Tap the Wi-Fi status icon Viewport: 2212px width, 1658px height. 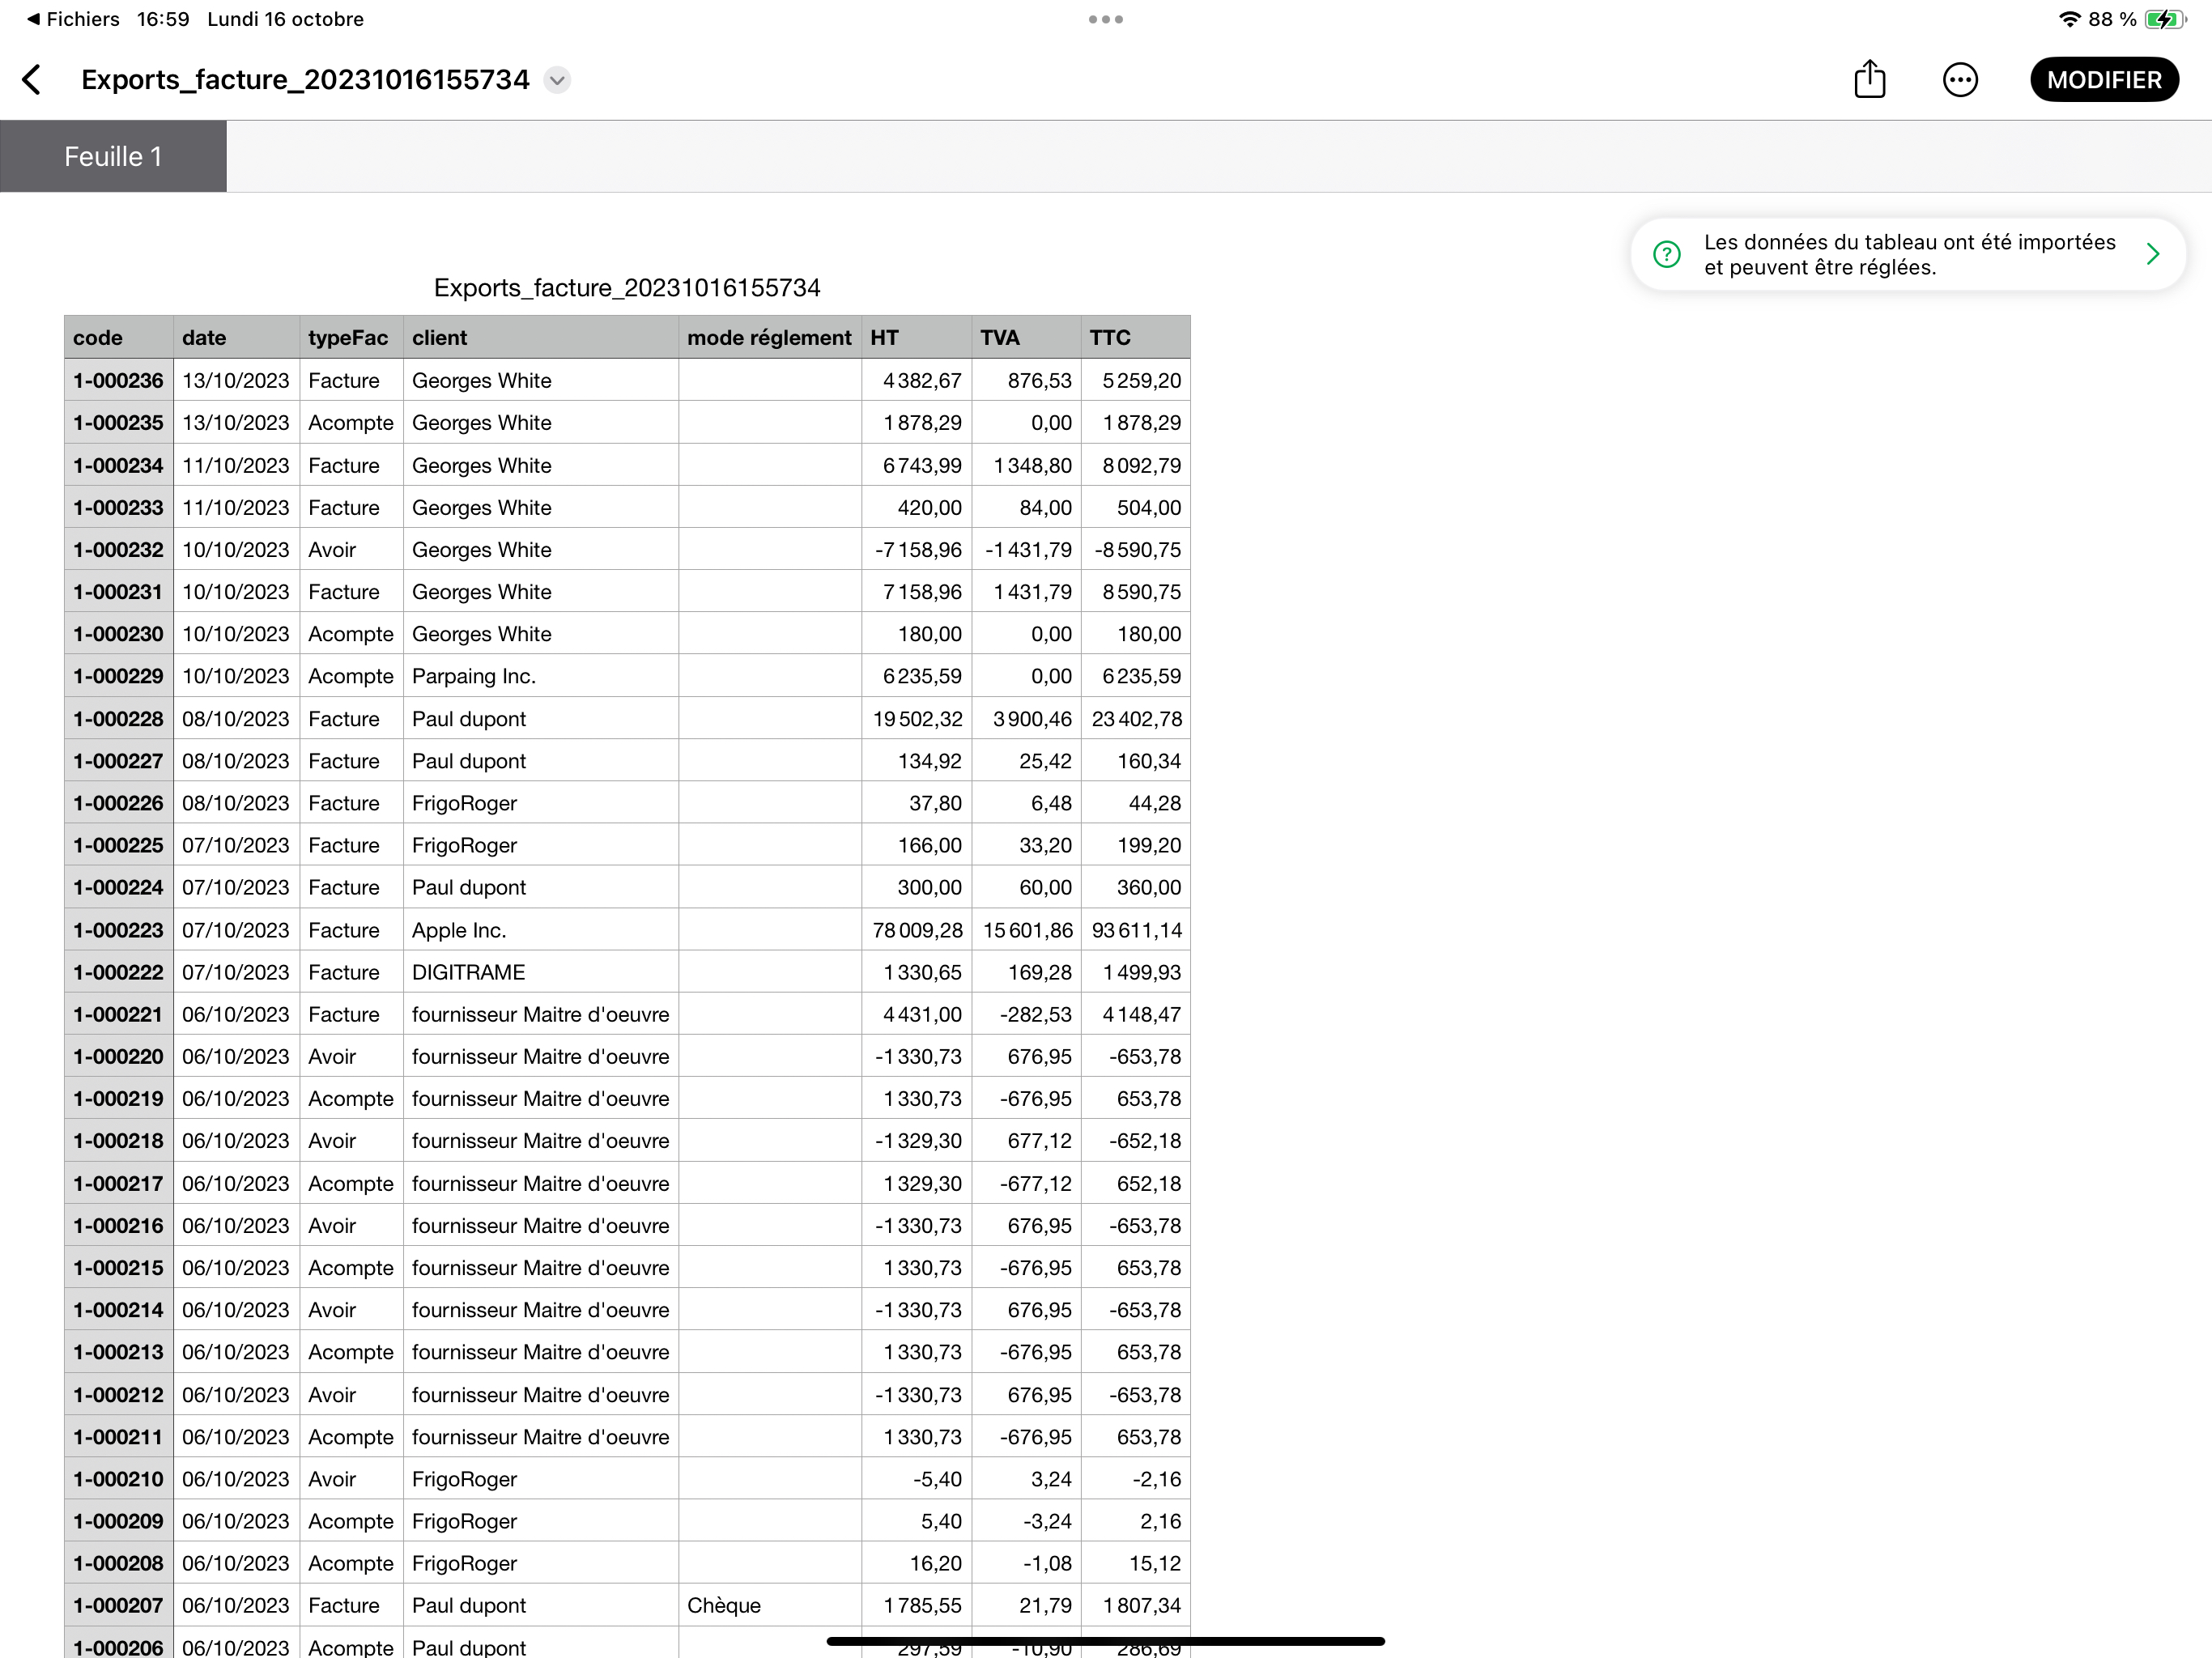pyautogui.click(x=2069, y=19)
